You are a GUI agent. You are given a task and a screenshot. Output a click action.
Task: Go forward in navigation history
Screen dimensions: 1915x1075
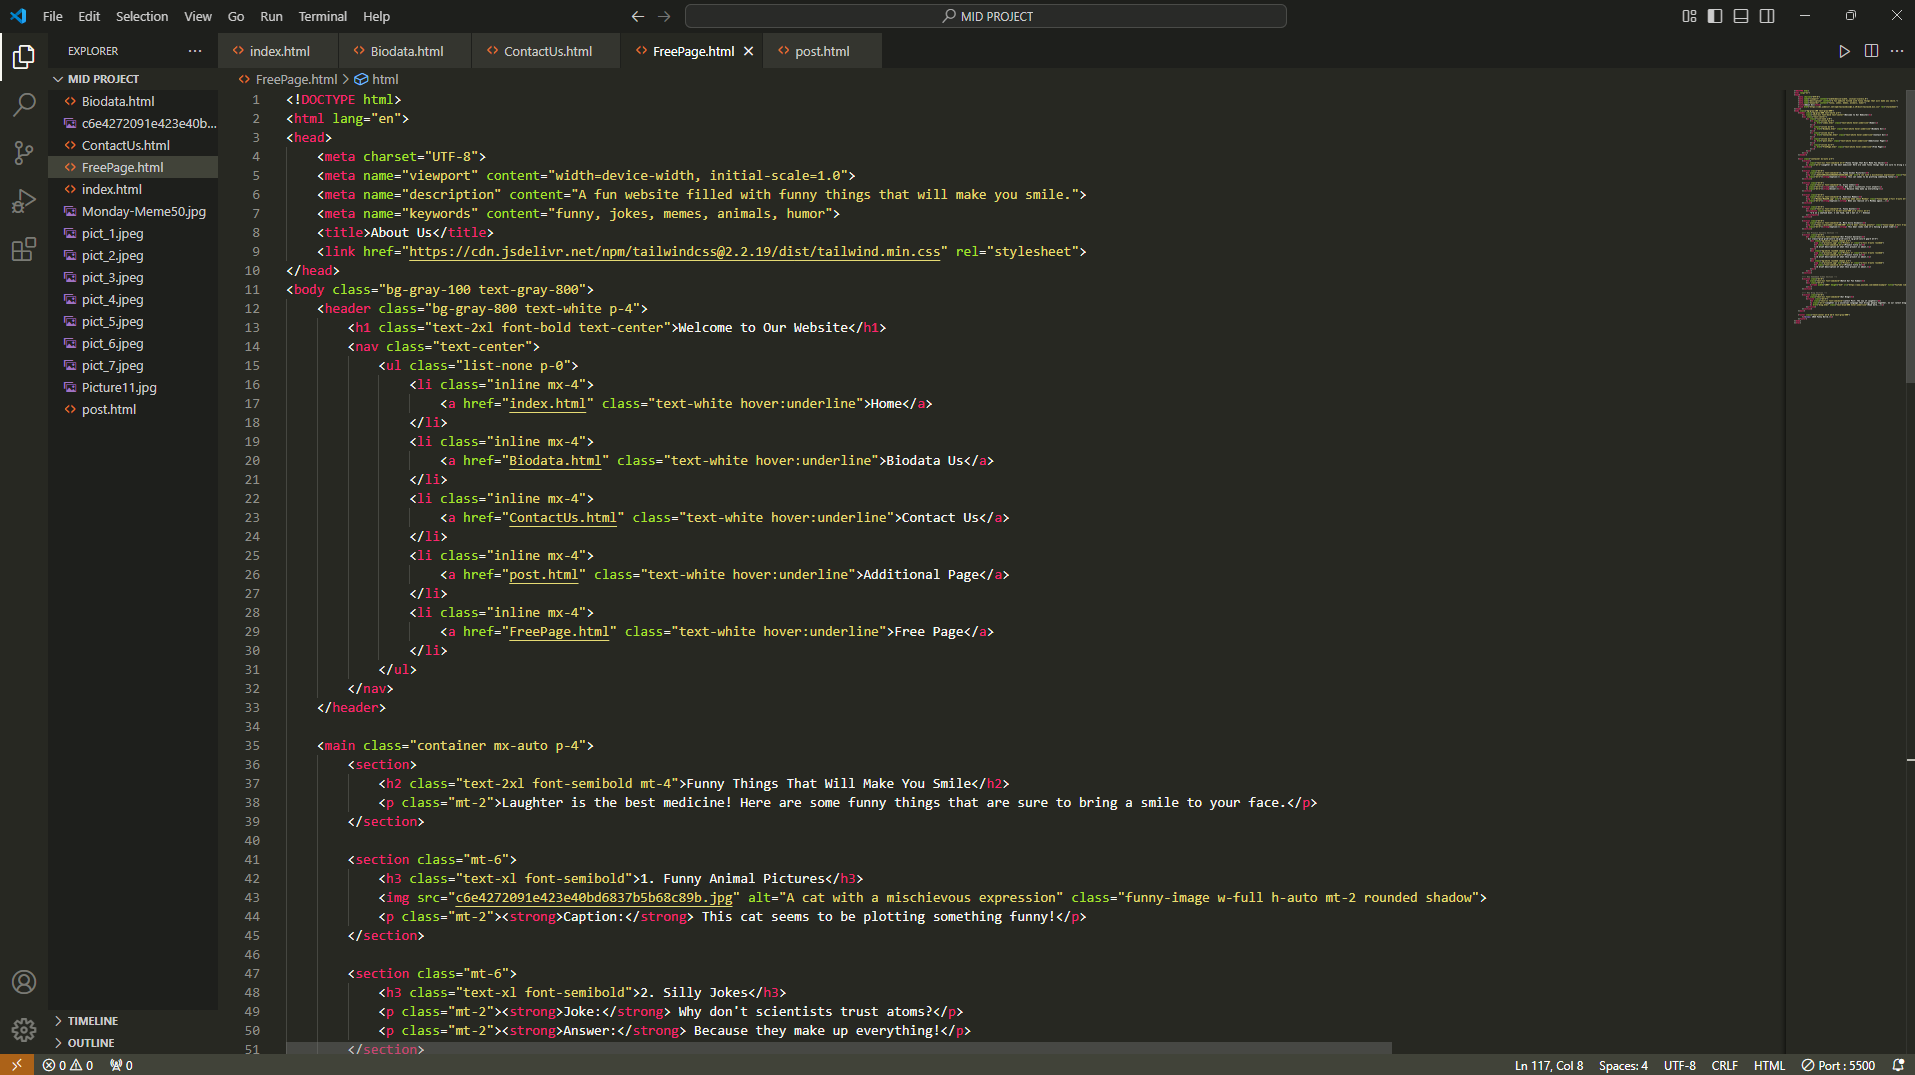(x=664, y=16)
